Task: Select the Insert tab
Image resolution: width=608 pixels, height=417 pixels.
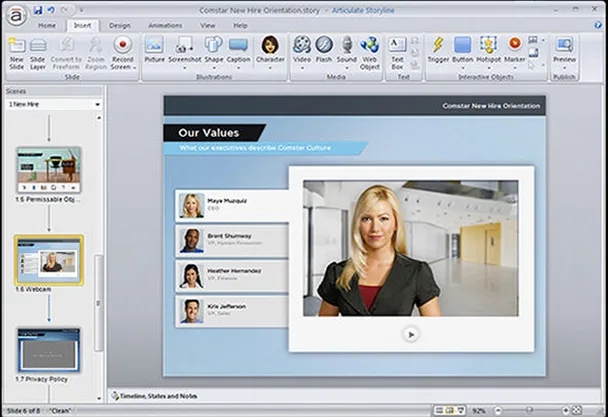Action: click(82, 25)
